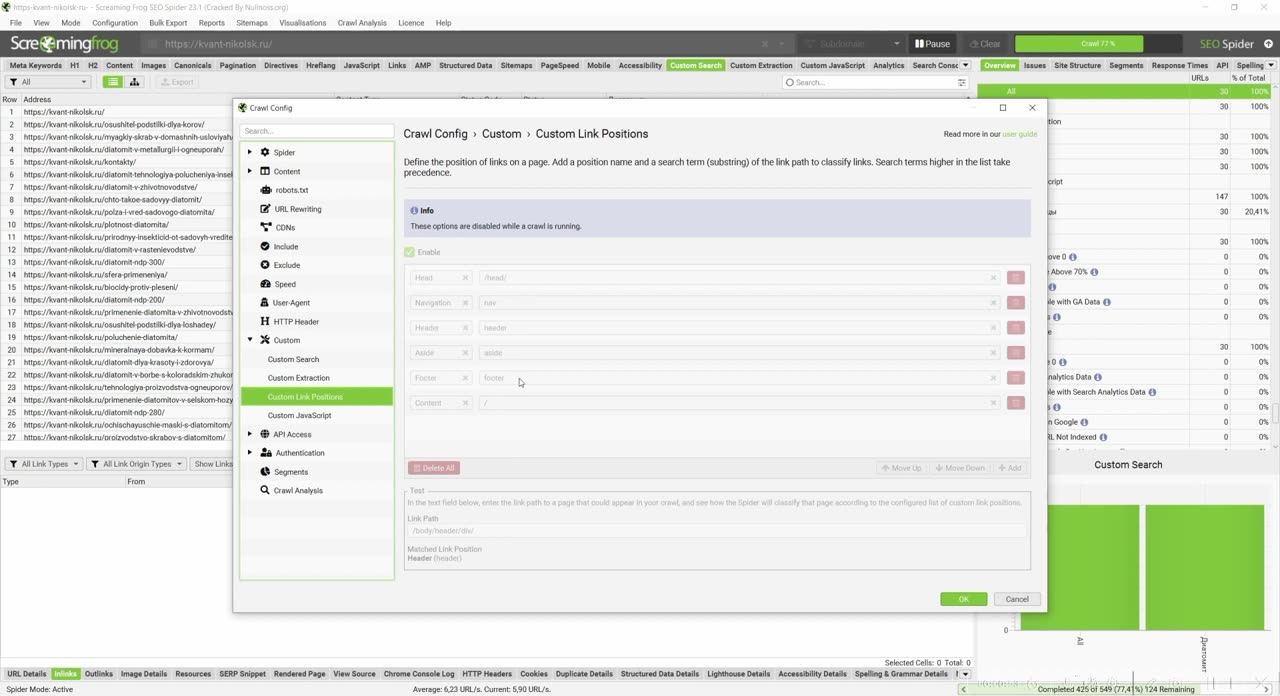
Task: Select Custom Search in config tree
Action: pos(293,359)
